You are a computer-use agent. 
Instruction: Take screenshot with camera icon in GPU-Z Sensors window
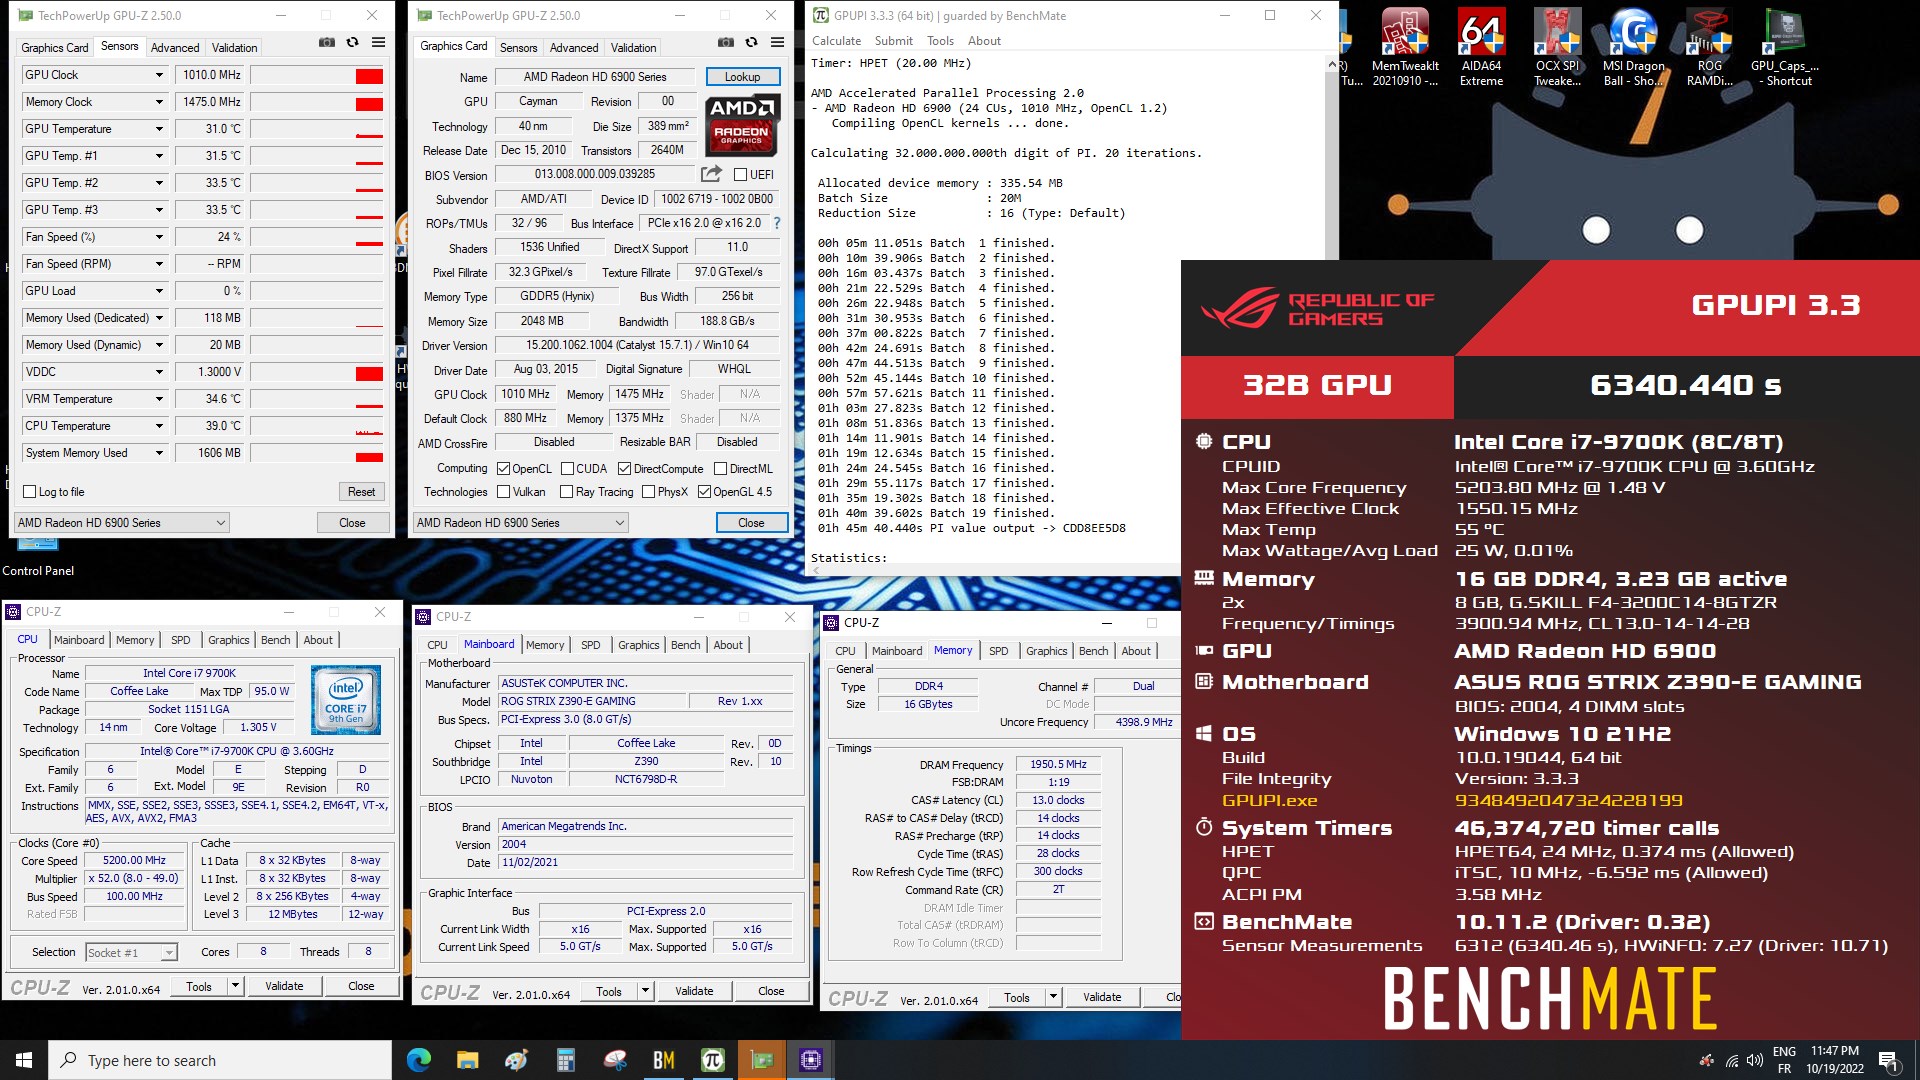[x=327, y=43]
